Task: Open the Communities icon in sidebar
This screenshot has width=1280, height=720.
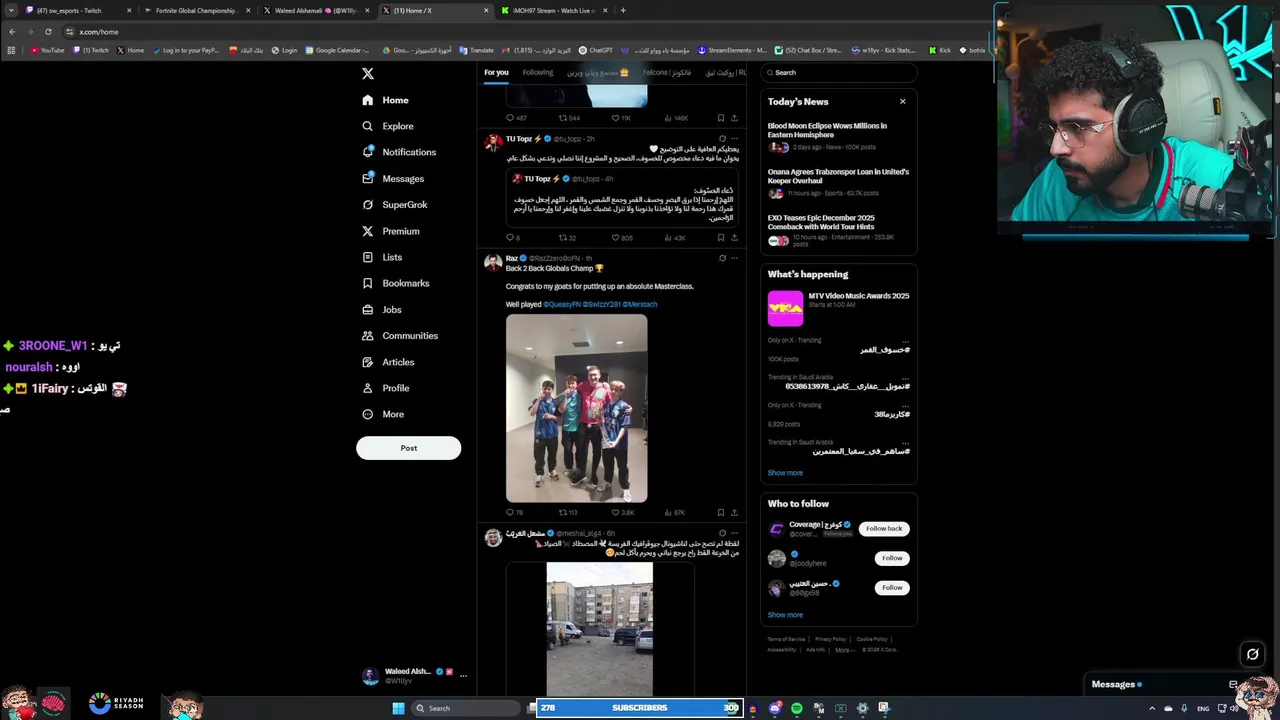Action: (368, 336)
